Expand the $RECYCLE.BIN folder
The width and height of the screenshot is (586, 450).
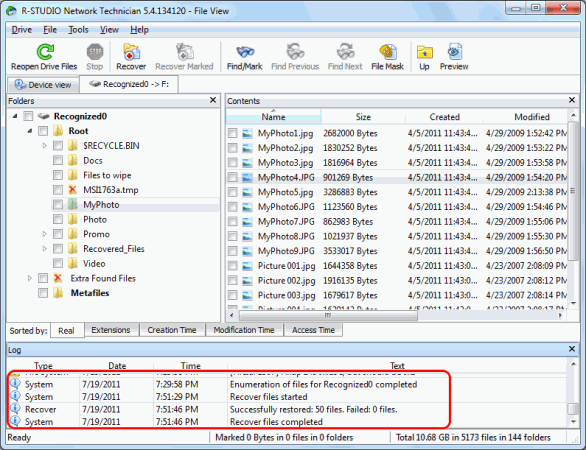tap(44, 145)
